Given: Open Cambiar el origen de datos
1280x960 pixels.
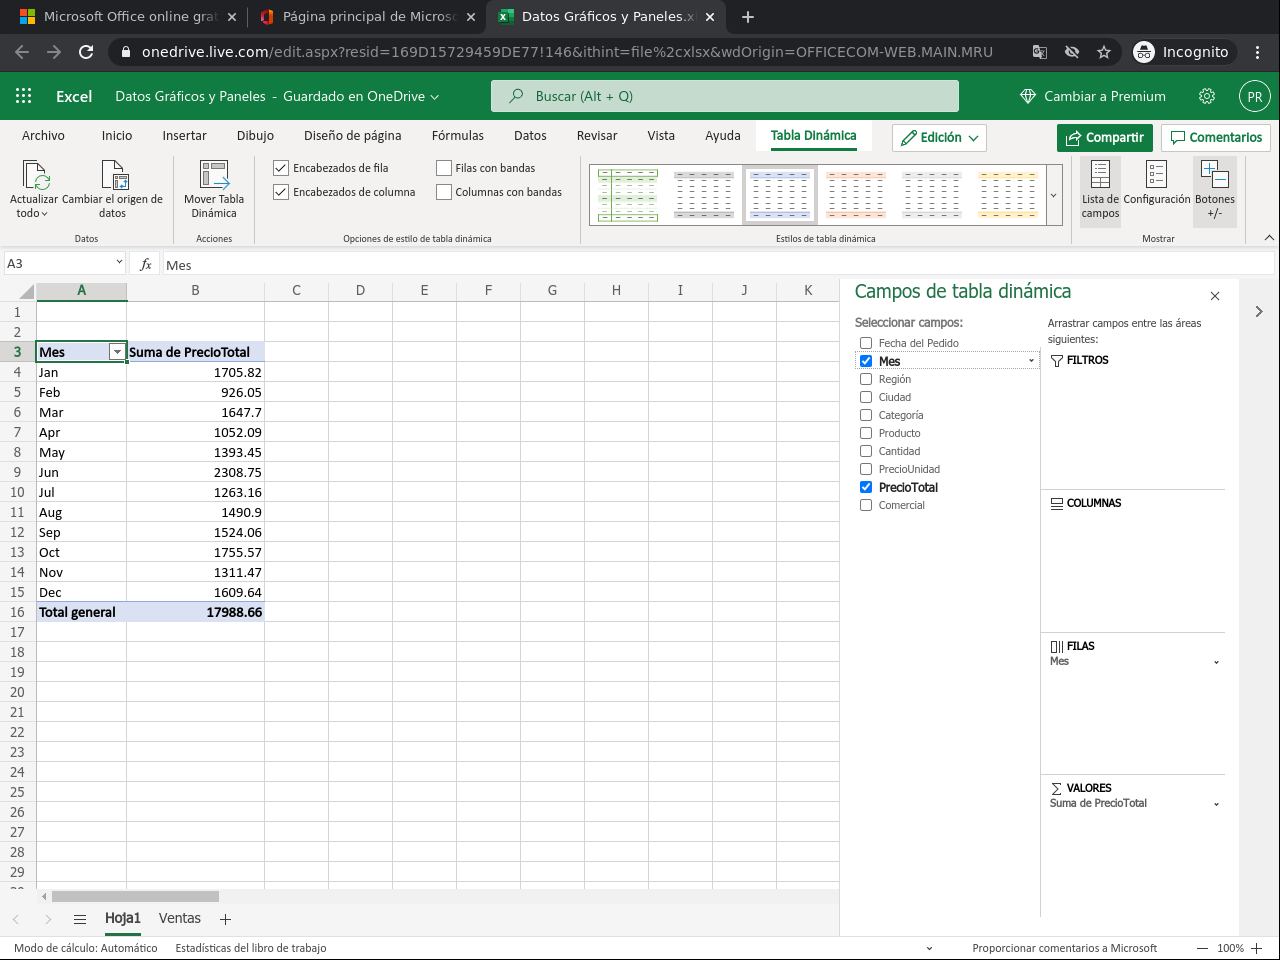Looking at the screenshot, I should [x=113, y=176].
